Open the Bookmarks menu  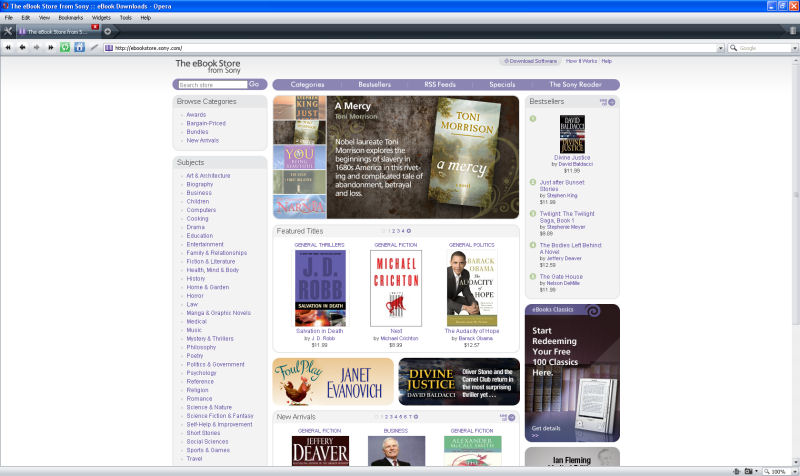pos(70,17)
